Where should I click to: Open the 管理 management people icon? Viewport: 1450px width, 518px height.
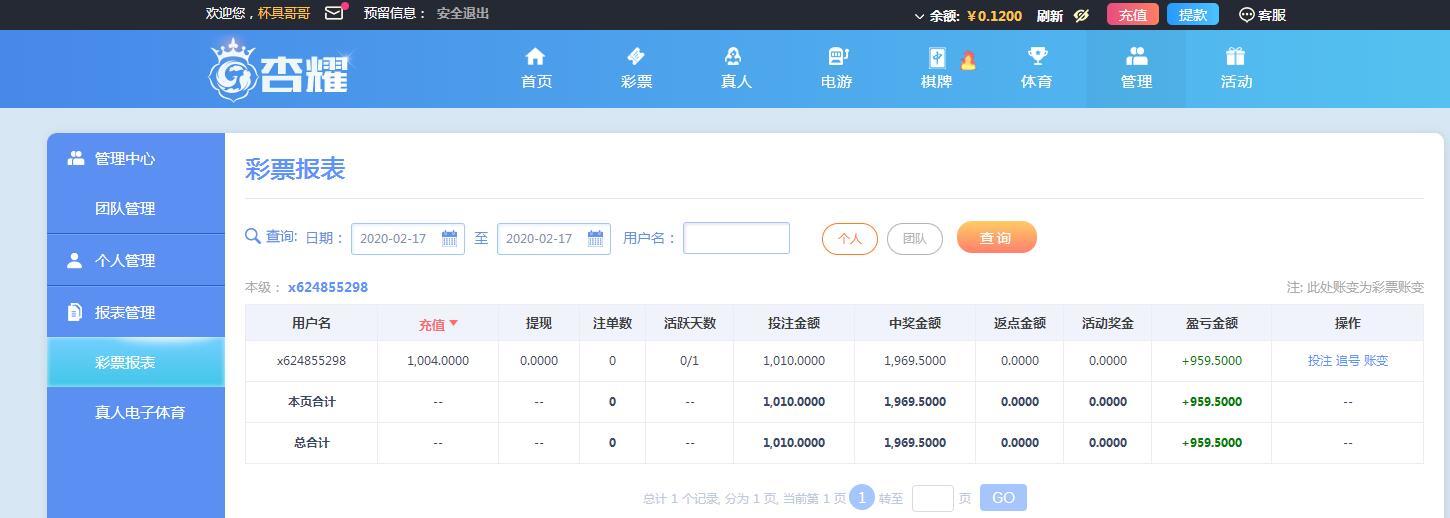click(1136, 56)
